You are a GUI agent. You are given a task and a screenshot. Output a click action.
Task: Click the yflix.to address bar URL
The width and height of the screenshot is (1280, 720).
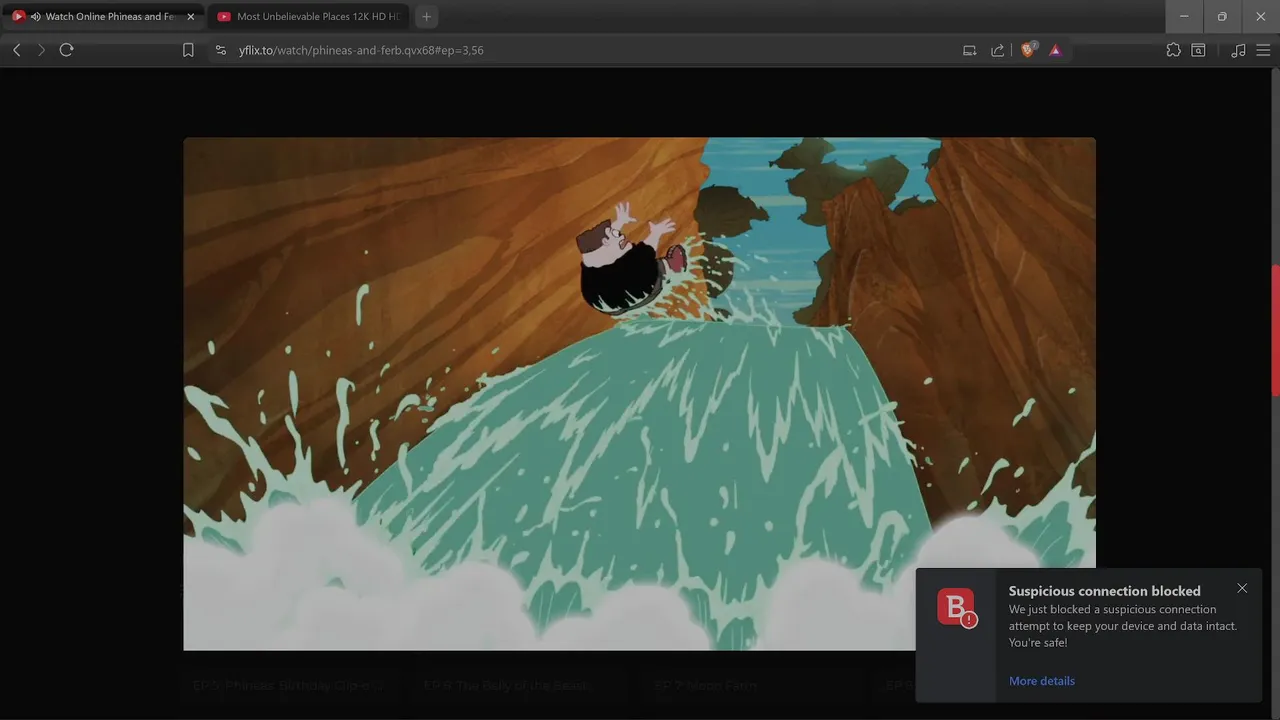[361, 50]
